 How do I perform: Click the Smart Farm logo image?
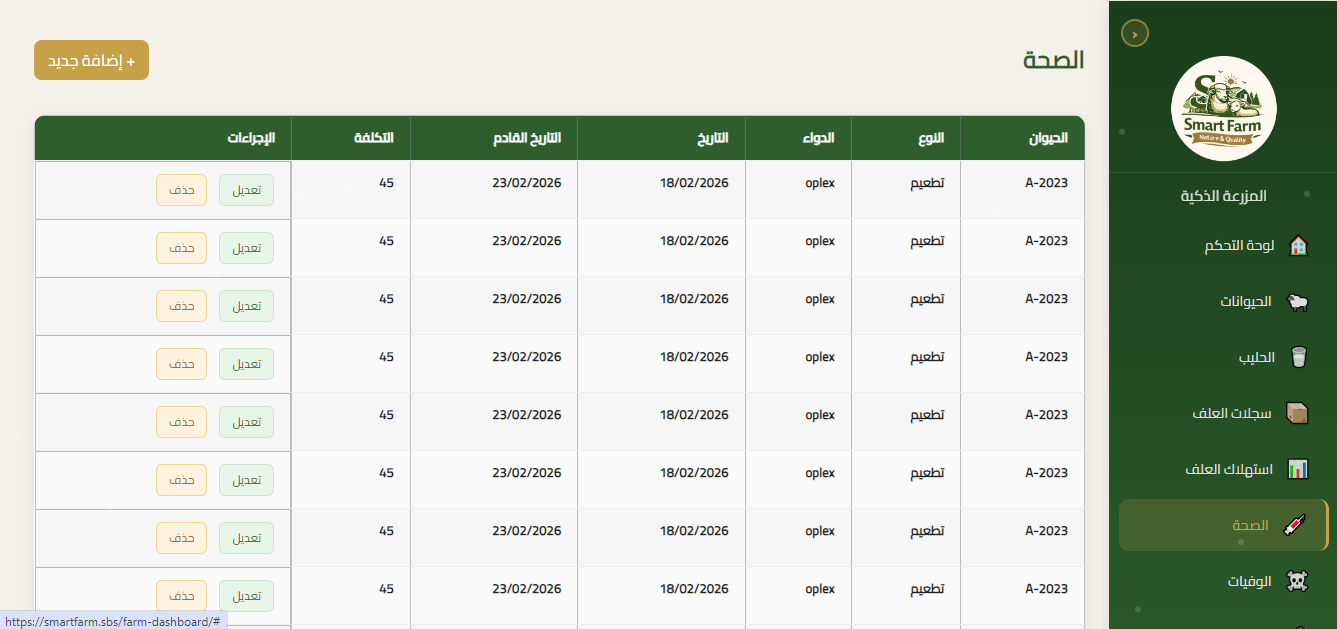point(1223,109)
